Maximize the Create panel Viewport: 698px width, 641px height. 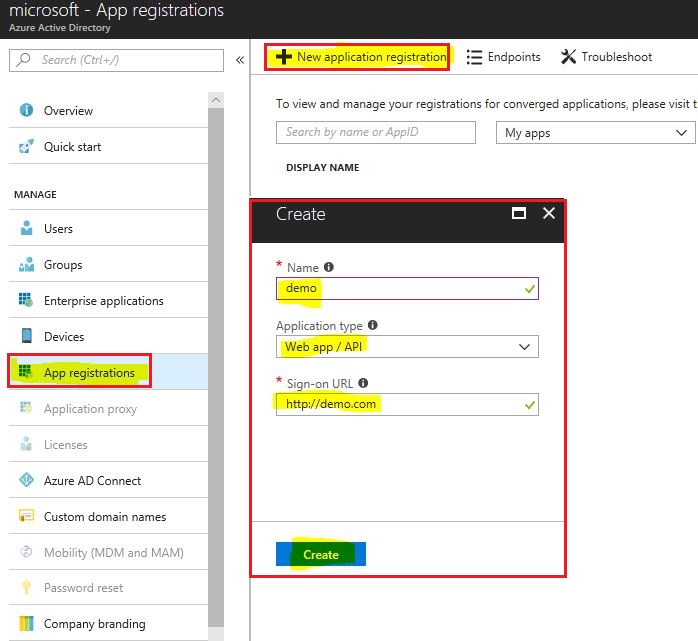(519, 213)
